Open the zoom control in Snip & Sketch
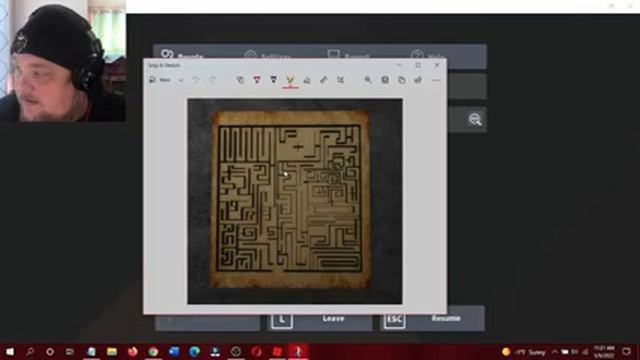The width and height of the screenshot is (640, 360). click(368, 80)
